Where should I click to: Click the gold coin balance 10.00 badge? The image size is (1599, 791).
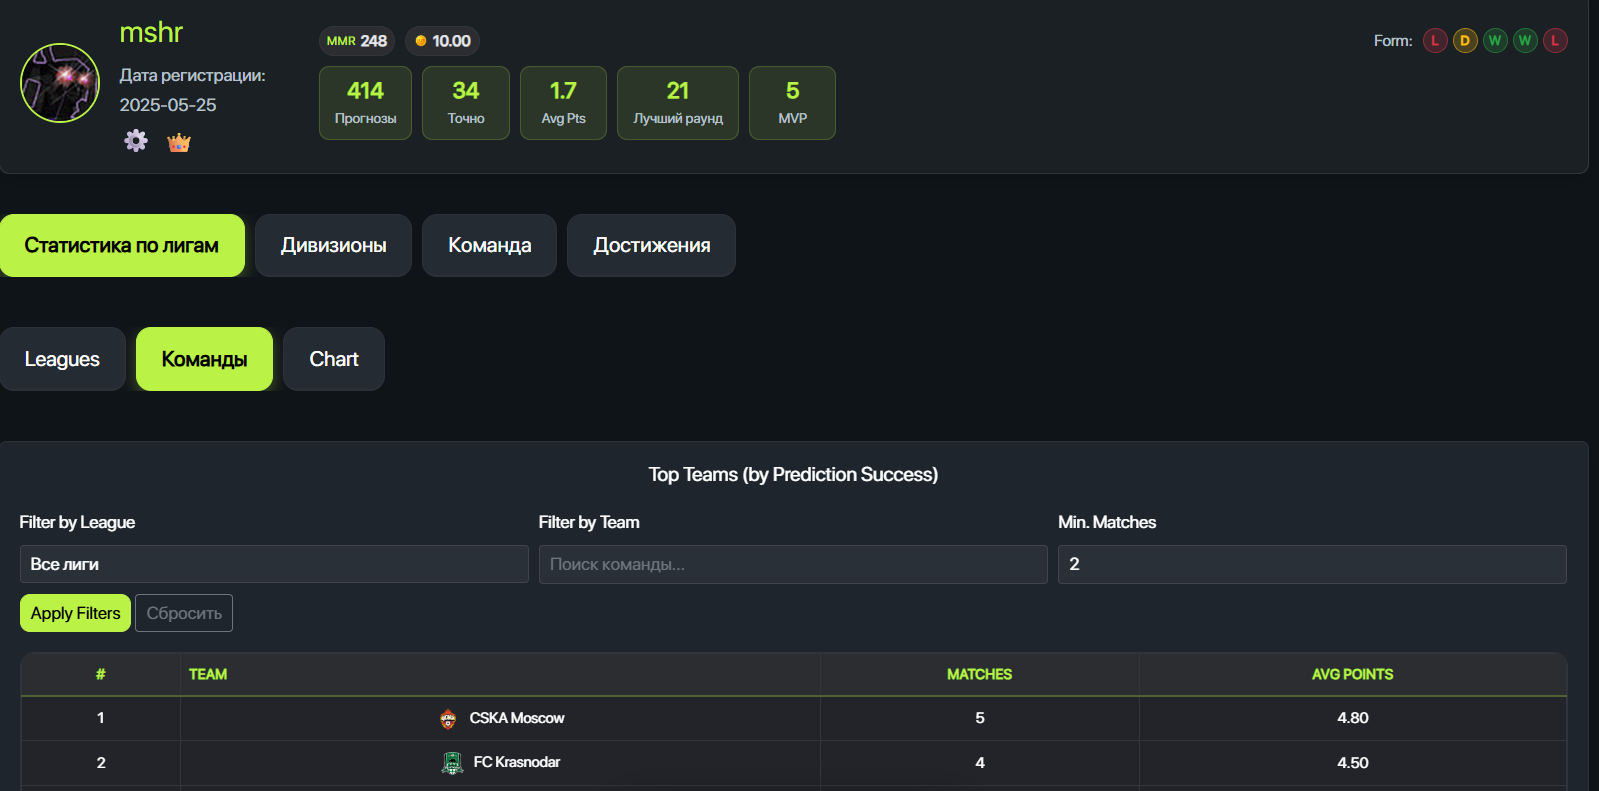point(442,41)
